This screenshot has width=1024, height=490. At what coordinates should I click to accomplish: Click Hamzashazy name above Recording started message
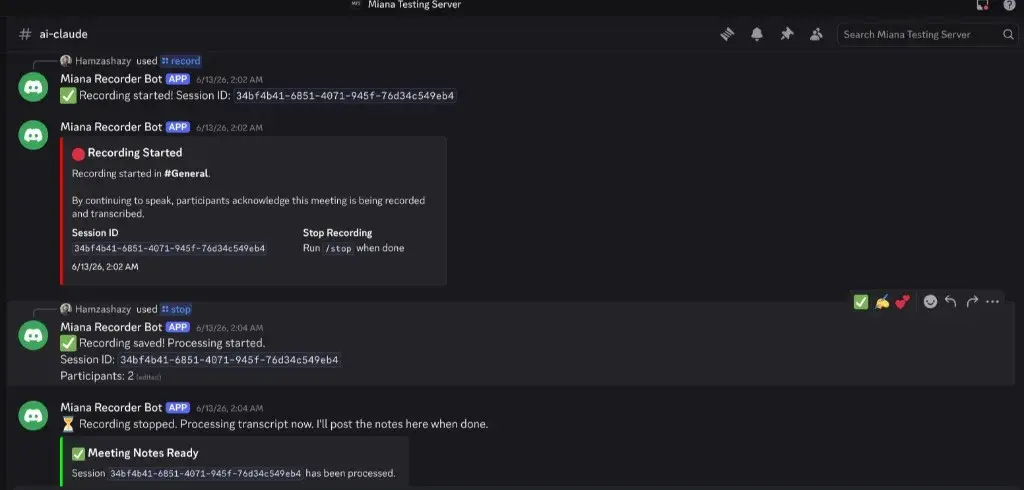103,61
